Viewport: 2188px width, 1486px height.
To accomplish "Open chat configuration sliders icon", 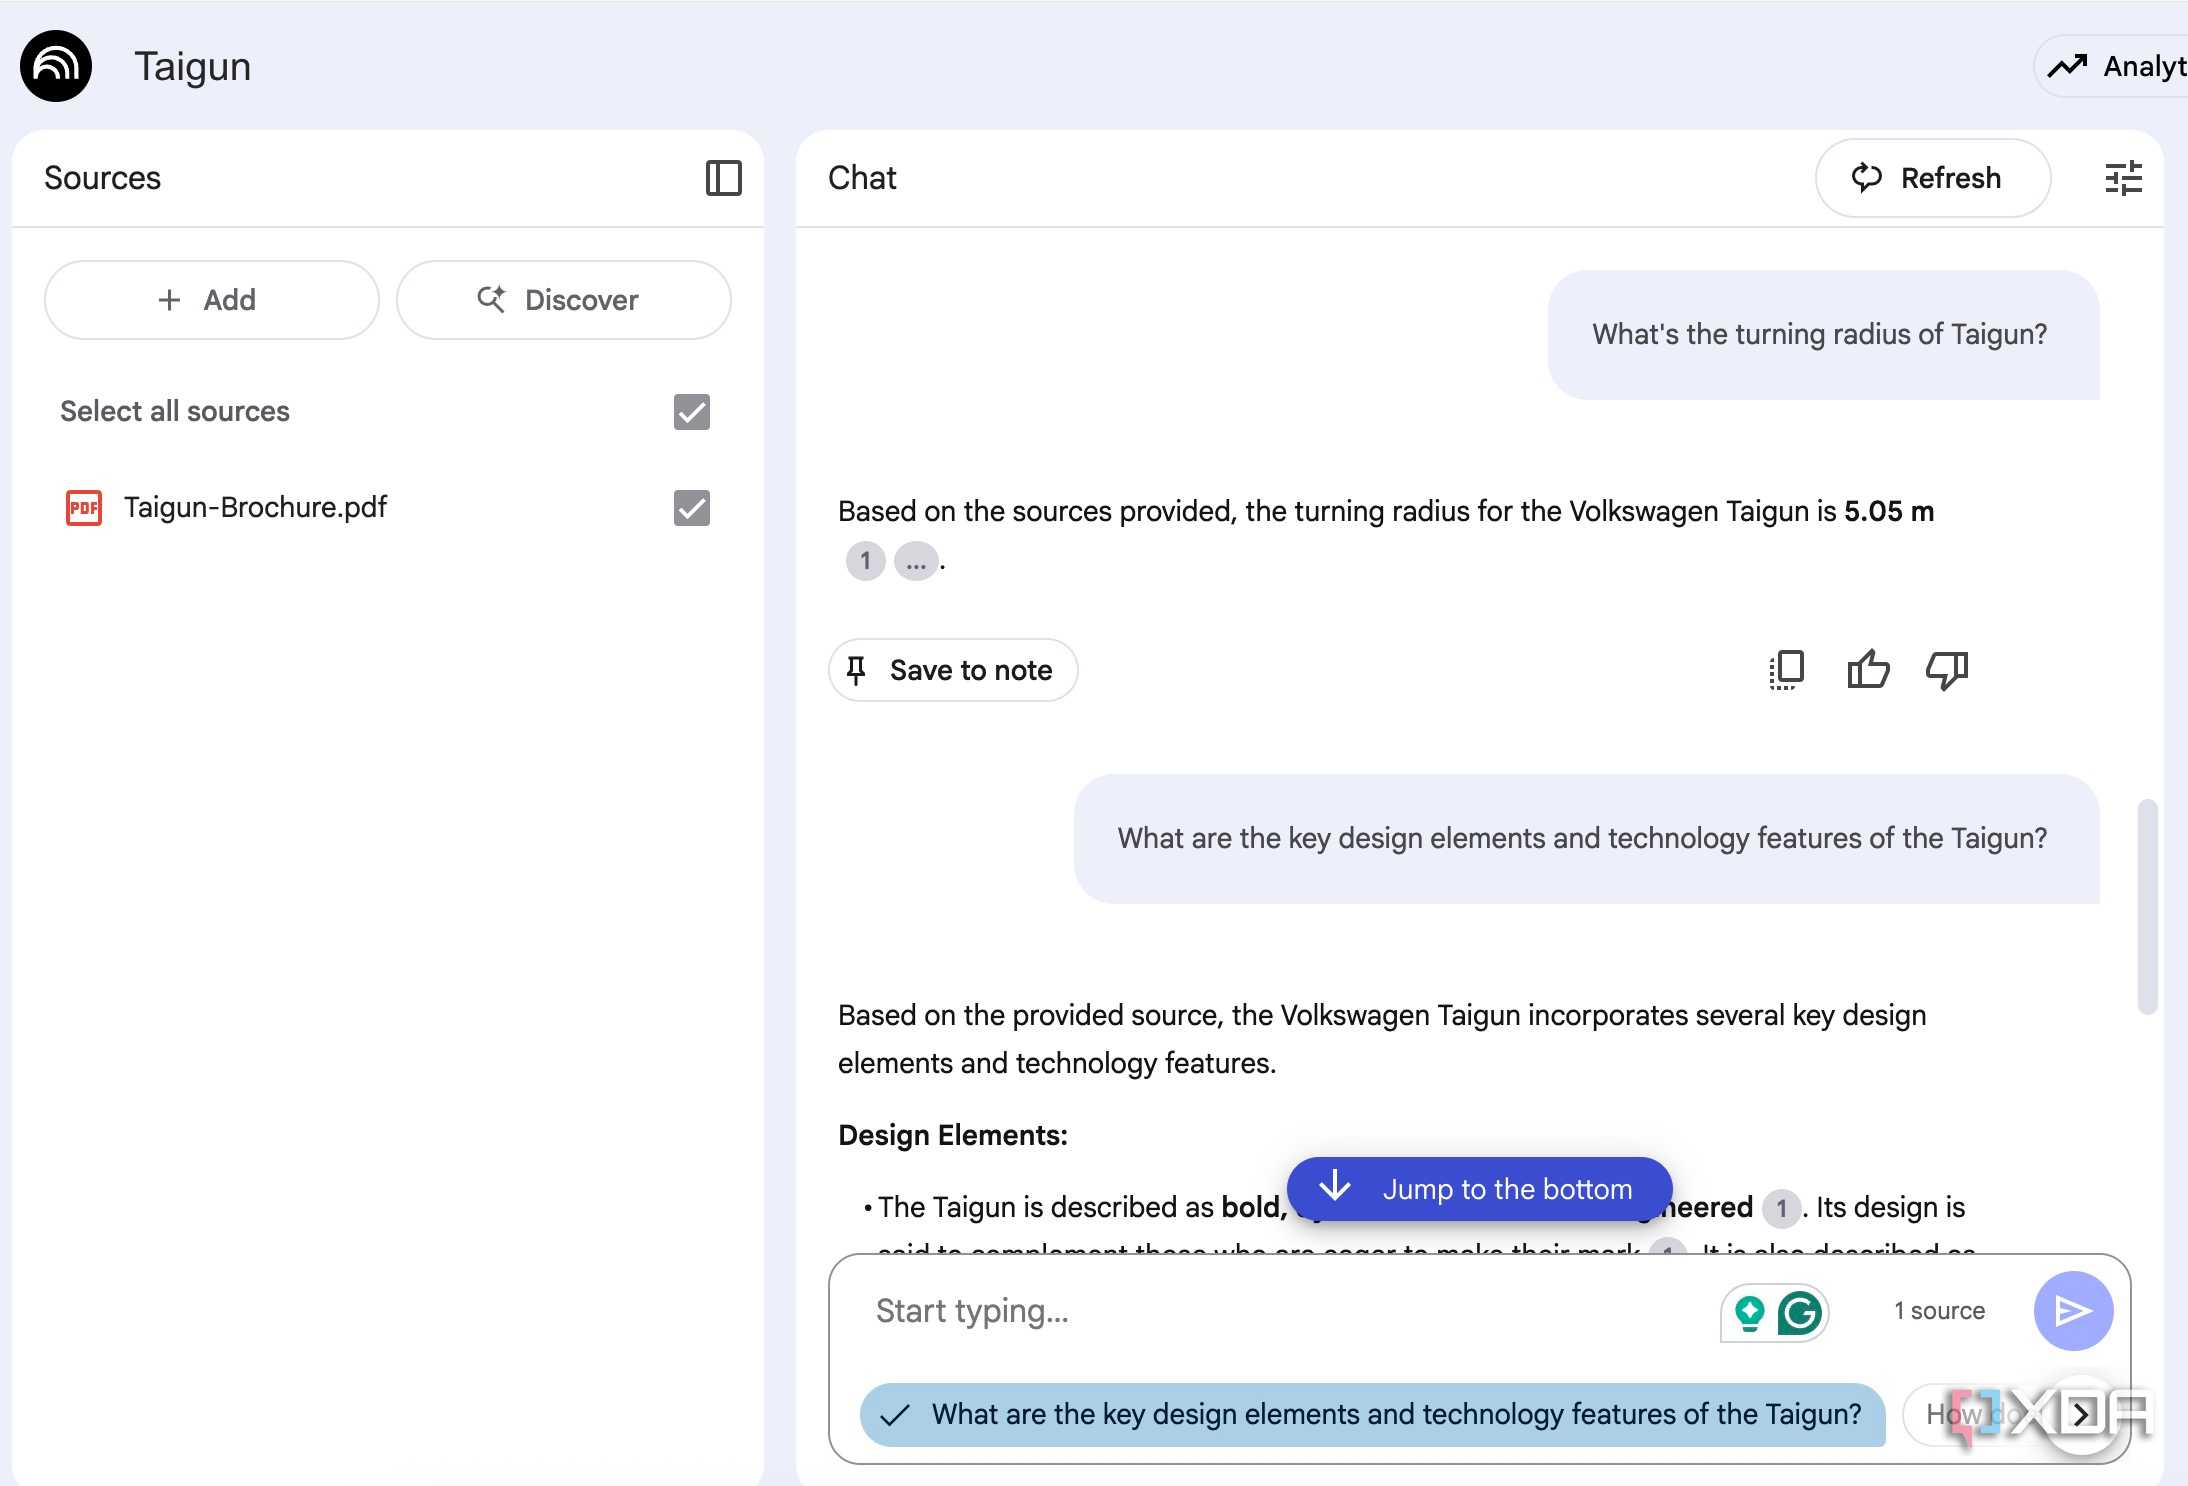I will (x=2123, y=178).
